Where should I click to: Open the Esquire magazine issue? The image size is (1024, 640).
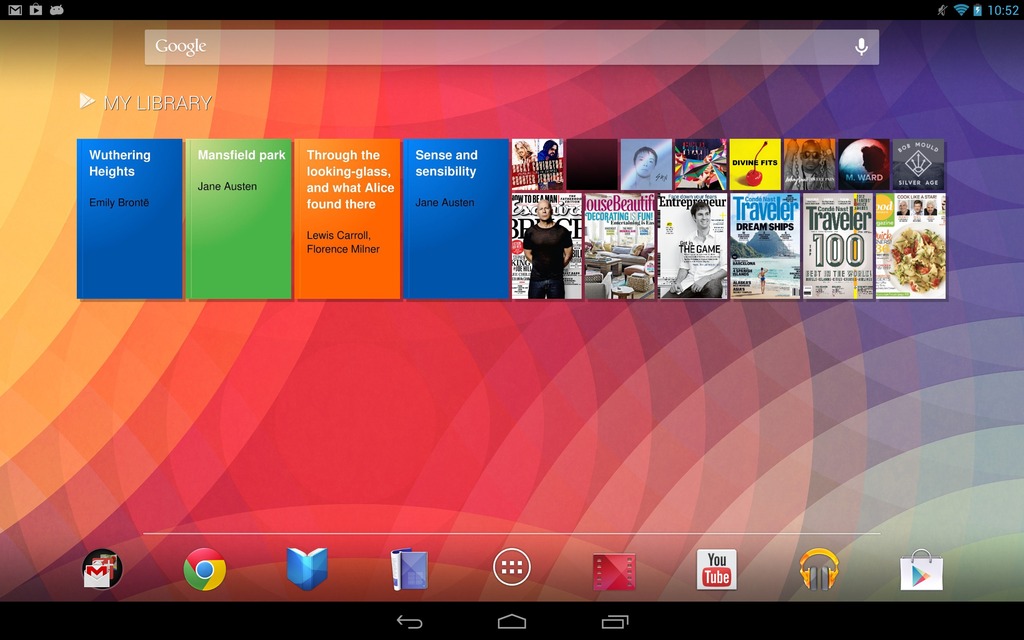[x=547, y=246]
